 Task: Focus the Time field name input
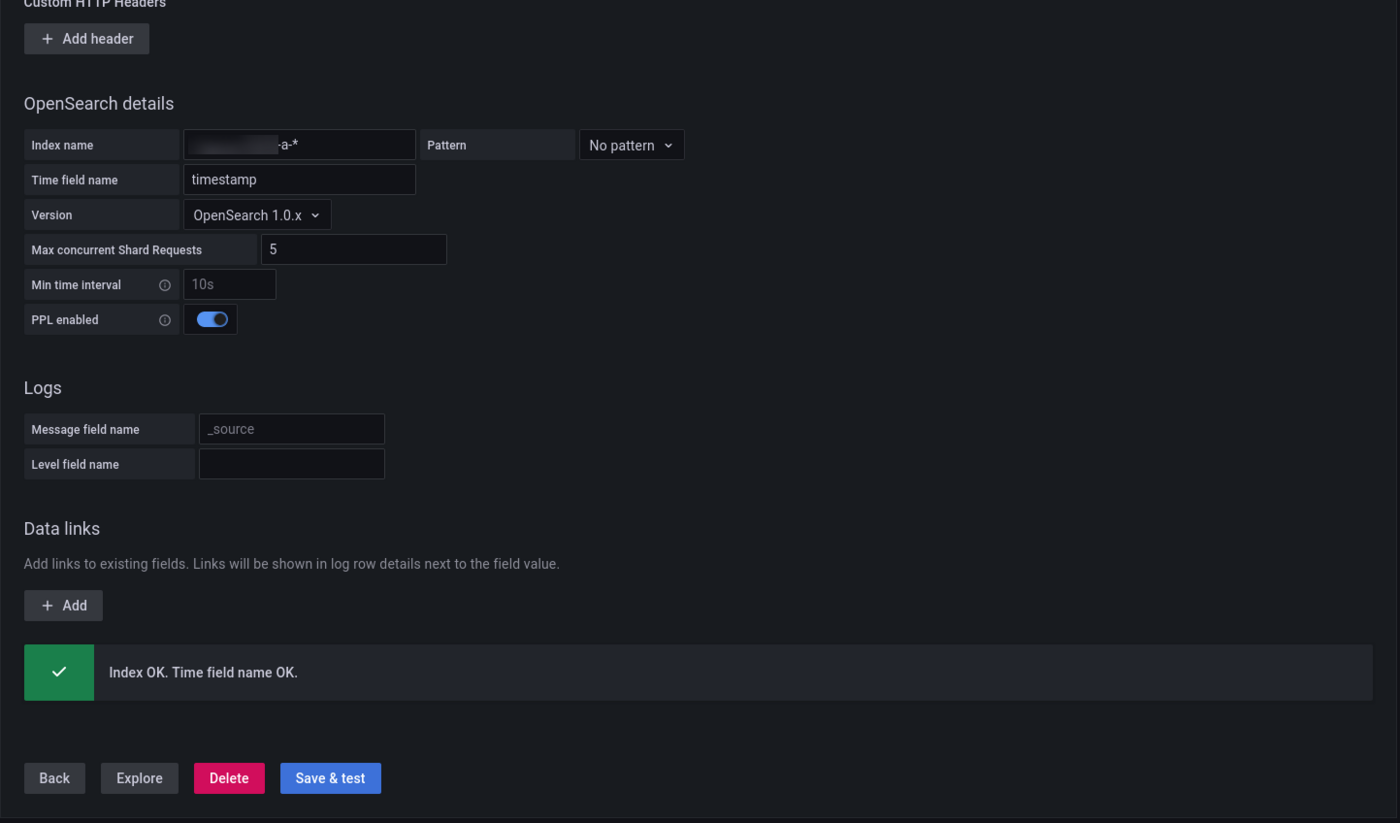point(299,180)
